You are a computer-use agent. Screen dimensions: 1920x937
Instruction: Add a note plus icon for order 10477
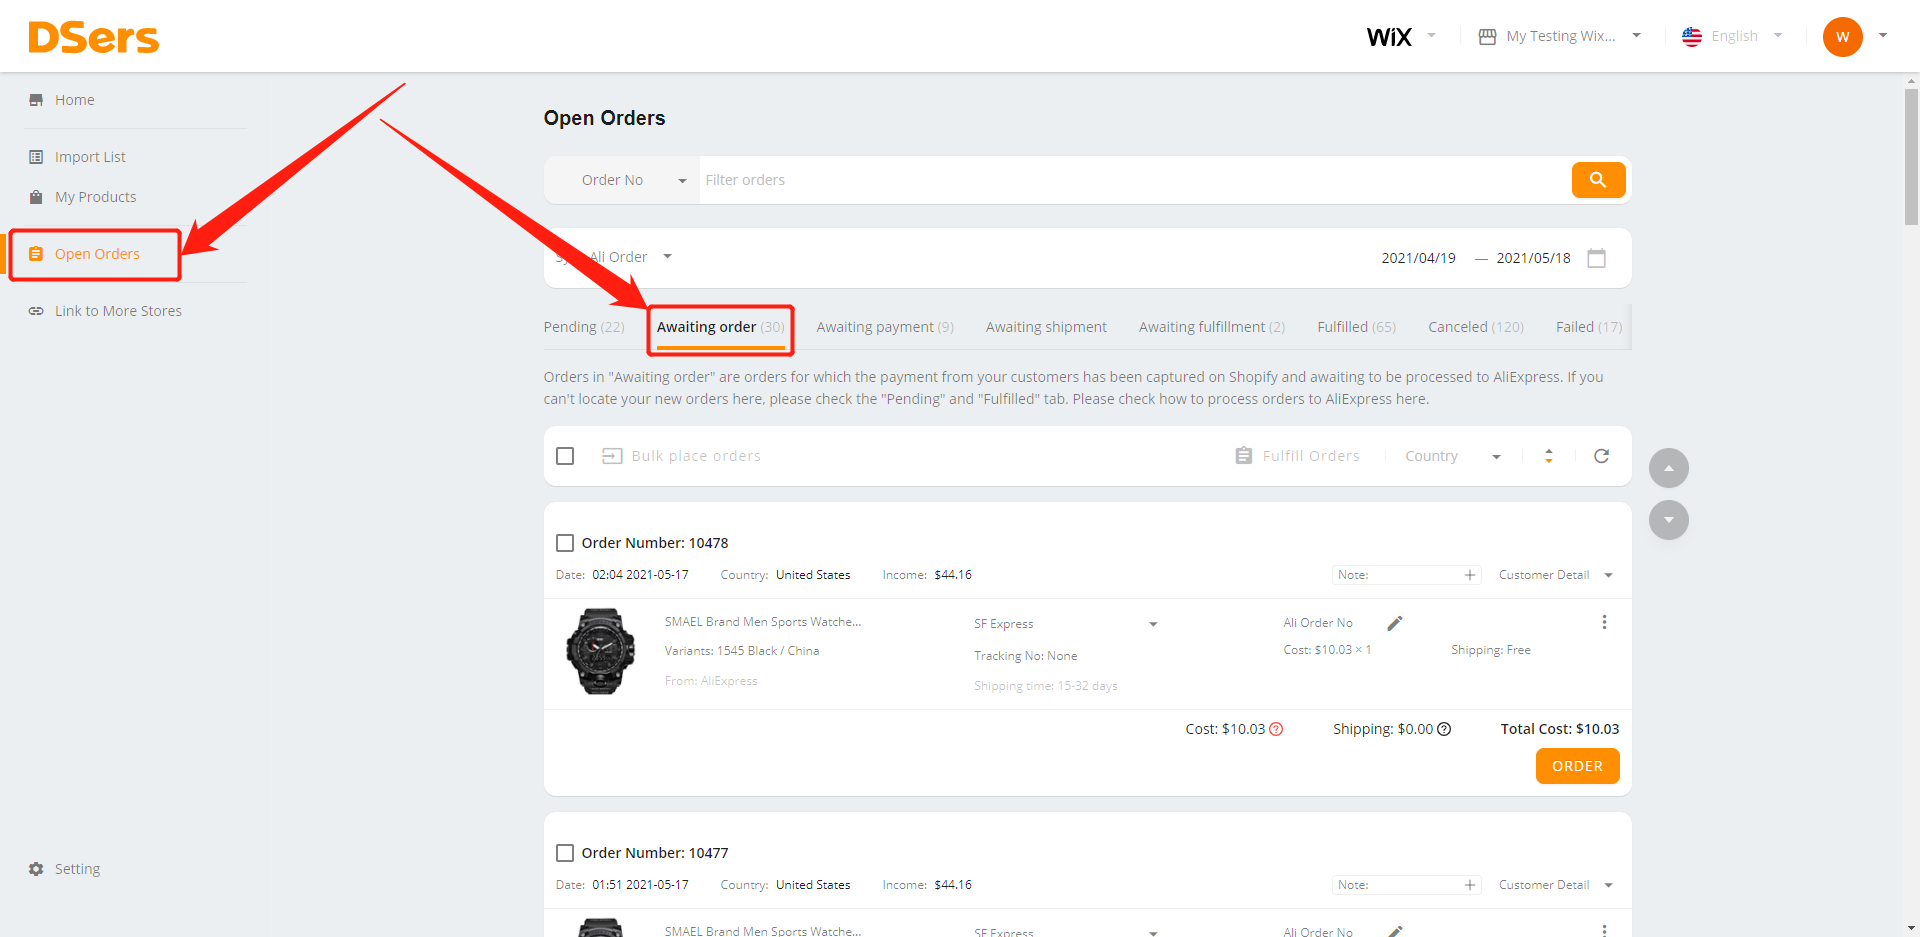(1470, 885)
